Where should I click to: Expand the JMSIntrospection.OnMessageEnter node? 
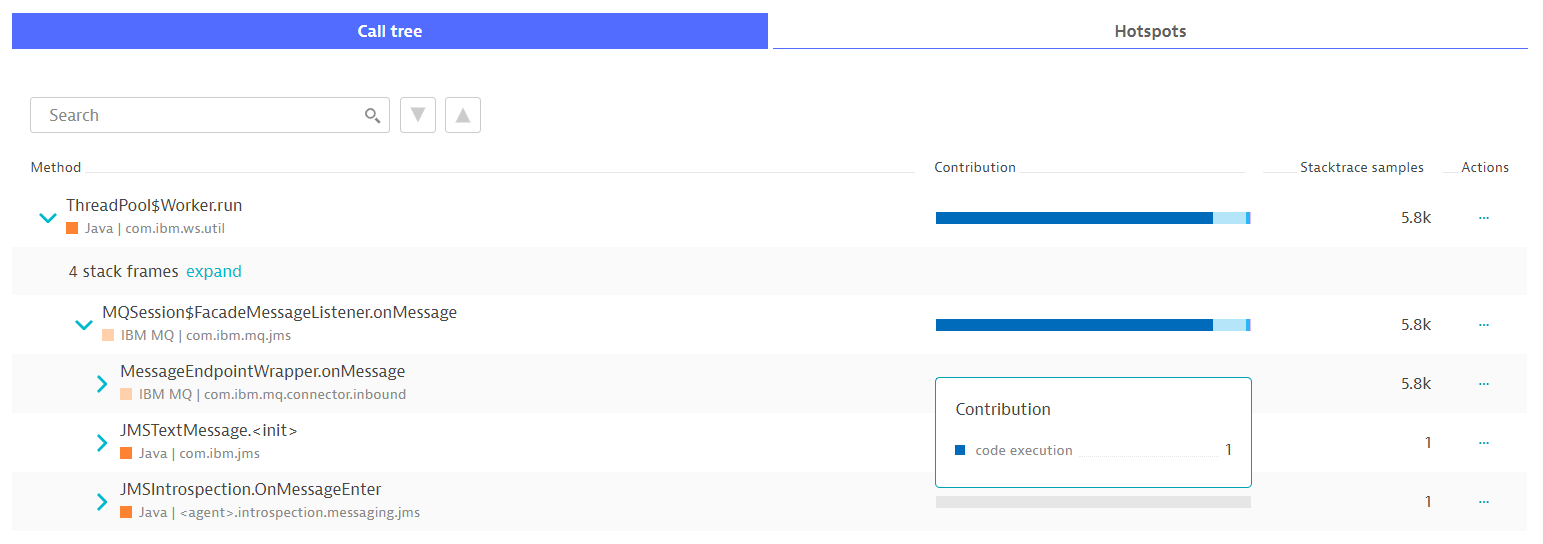click(x=102, y=502)
